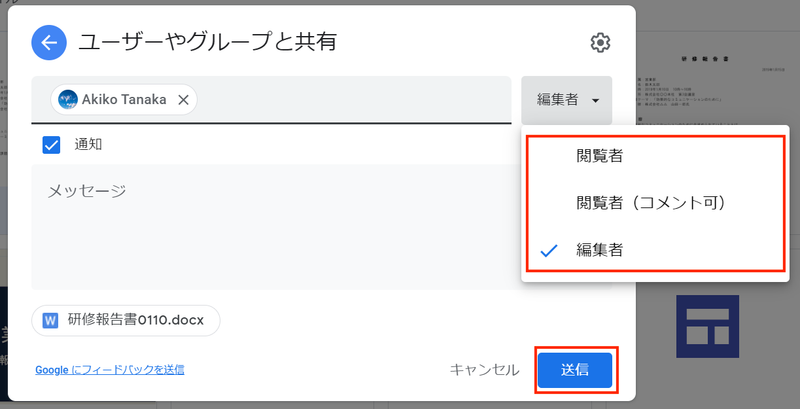Open the 編集者 role dropdown
Screen dimensions: 800x409
pos(566,100)
